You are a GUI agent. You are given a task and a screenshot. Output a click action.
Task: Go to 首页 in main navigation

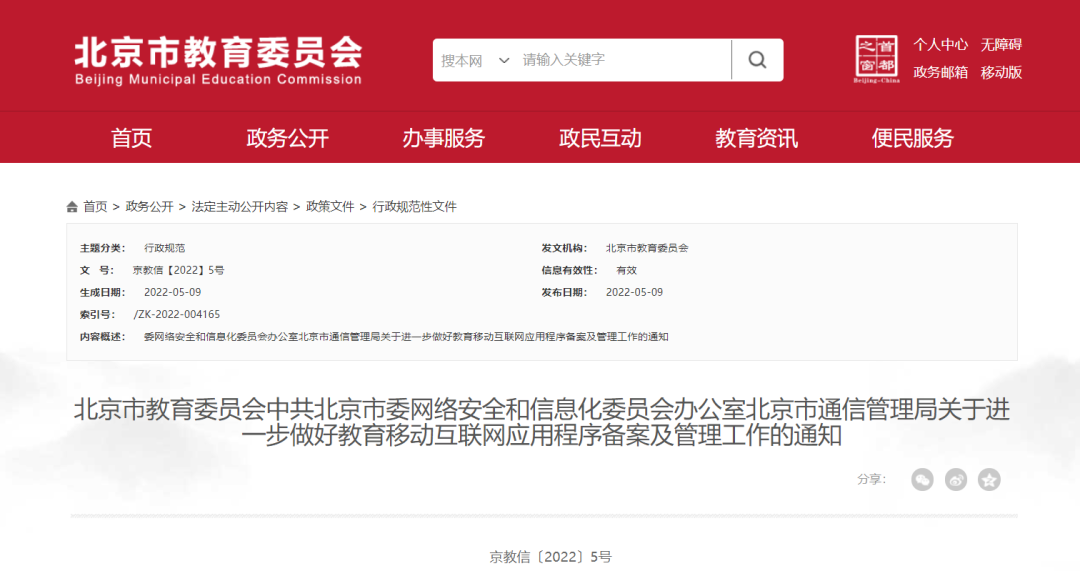[x=132, y=138]
